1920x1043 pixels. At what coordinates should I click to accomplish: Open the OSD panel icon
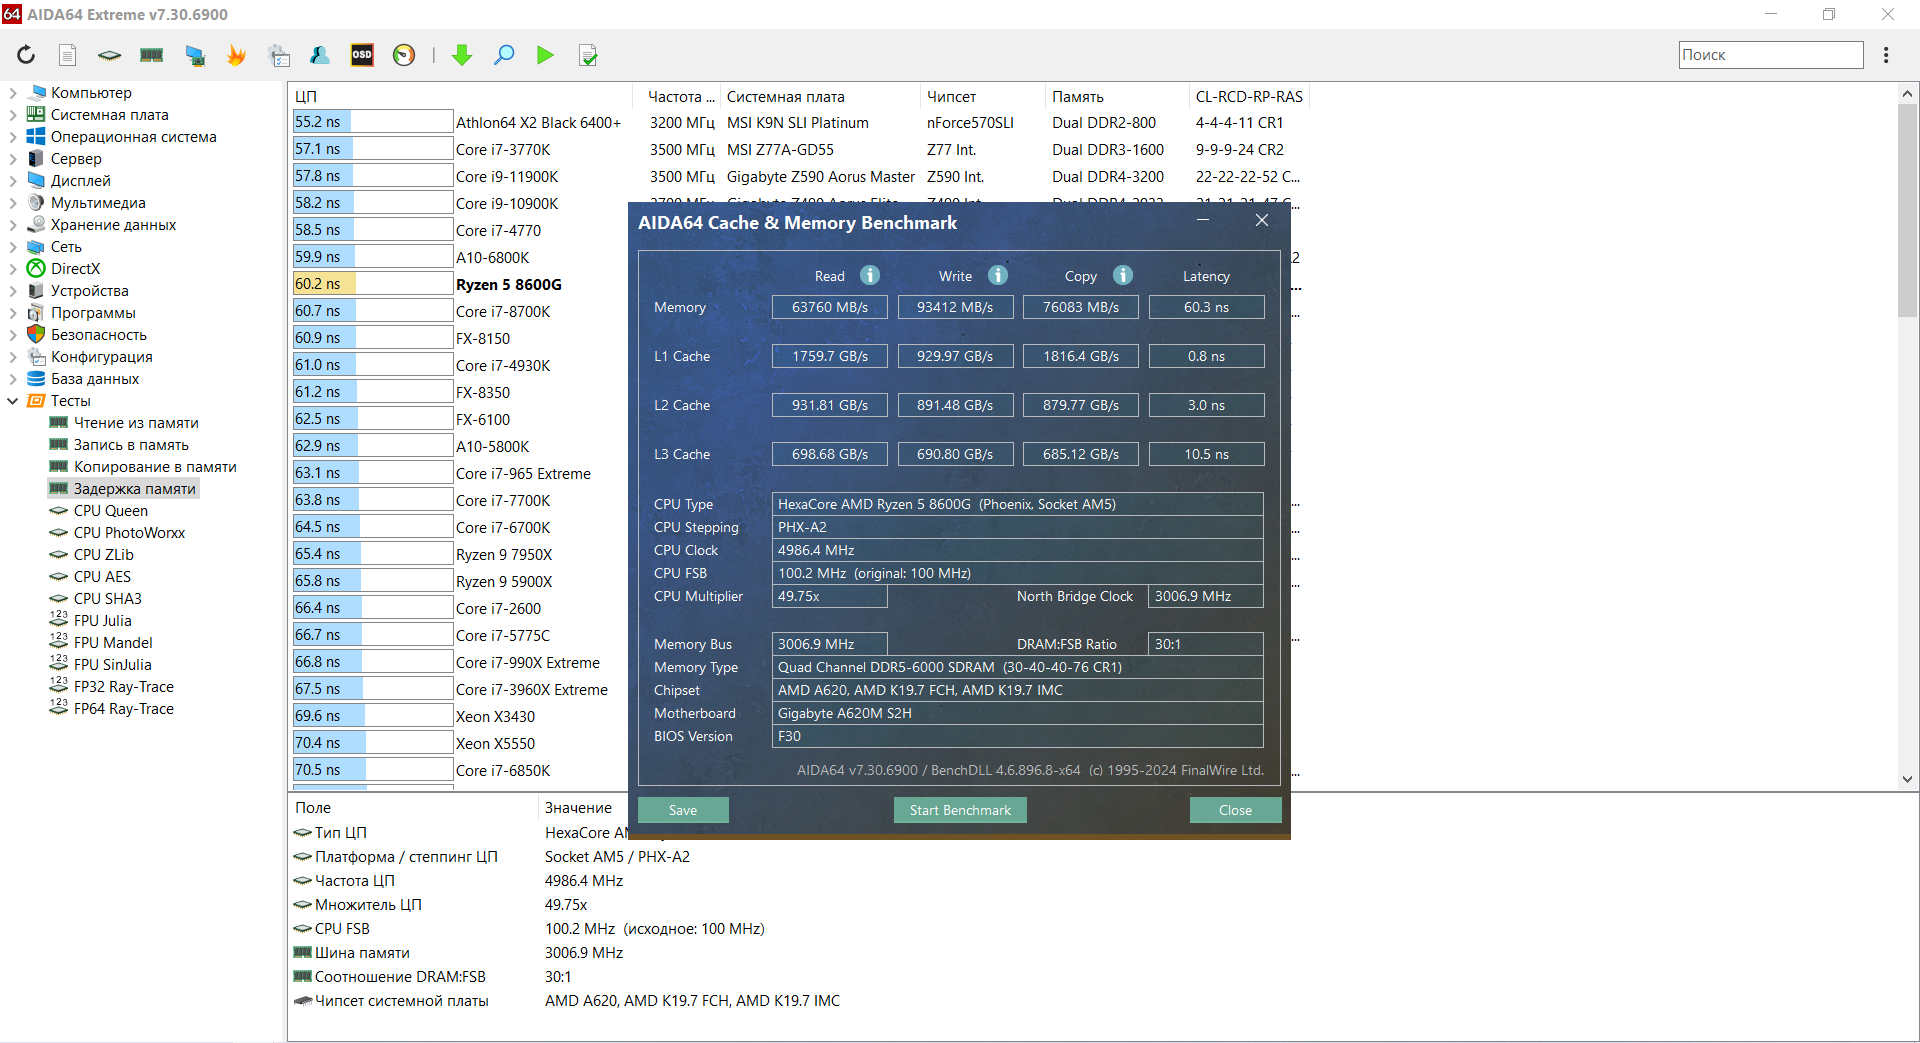tap(362, 55)
